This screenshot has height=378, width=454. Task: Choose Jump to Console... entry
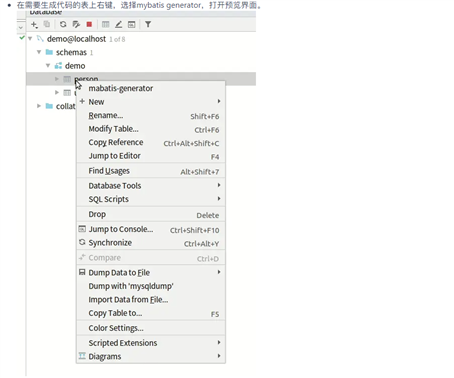click(x=151, y=229)
